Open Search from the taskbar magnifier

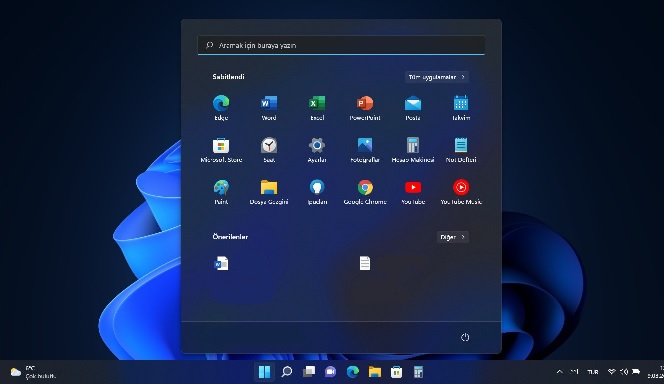287,372
